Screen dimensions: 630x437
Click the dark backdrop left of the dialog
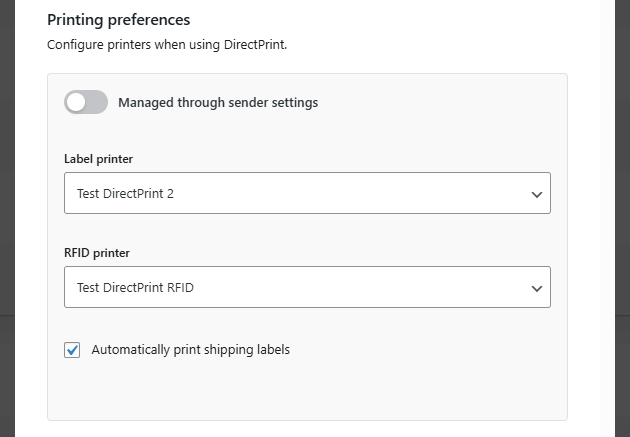point(7,200)
